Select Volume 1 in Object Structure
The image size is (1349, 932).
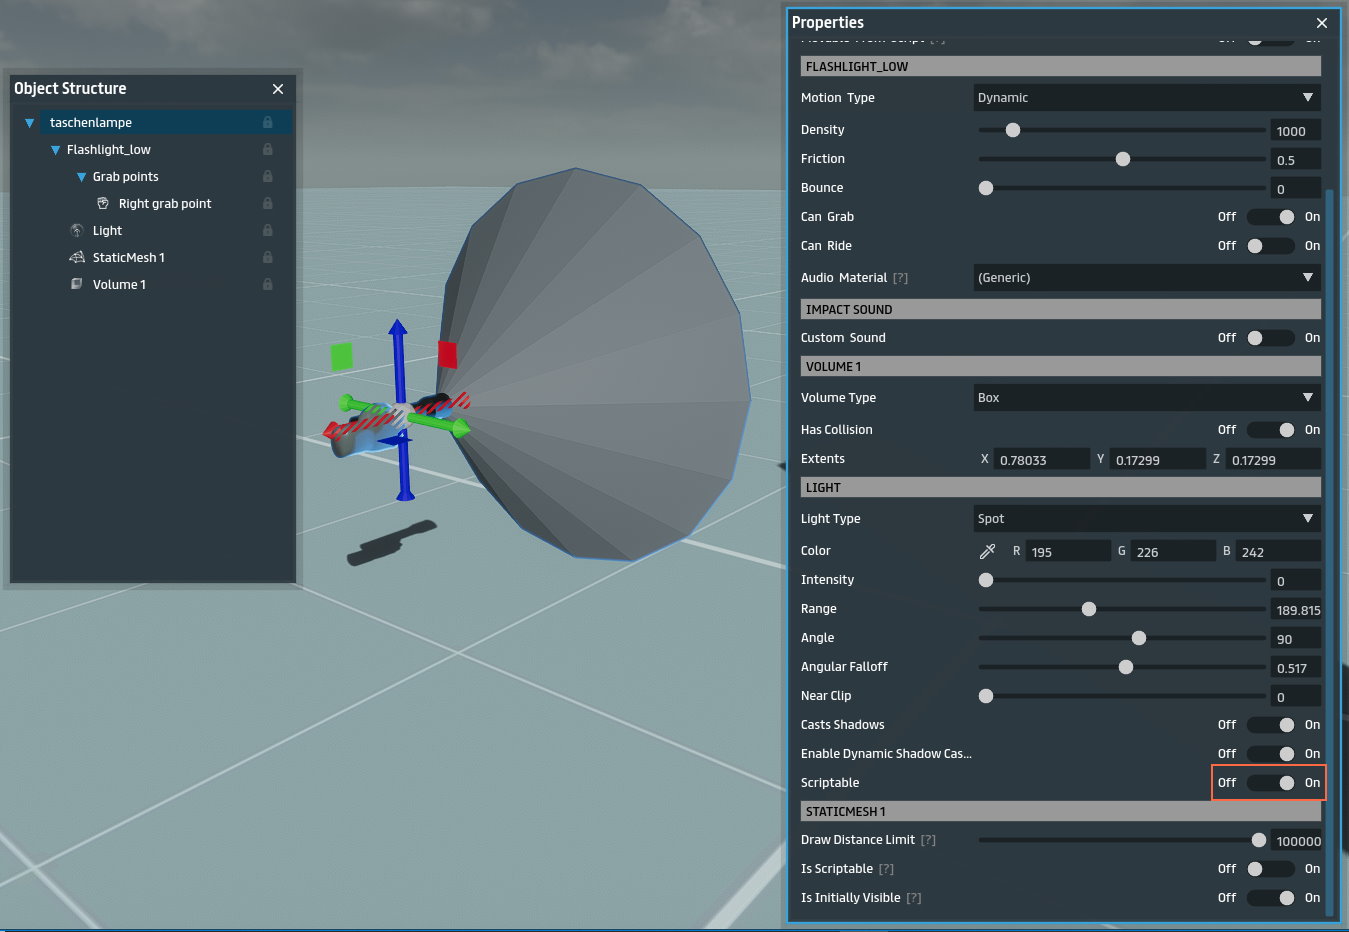pos(119,284)
